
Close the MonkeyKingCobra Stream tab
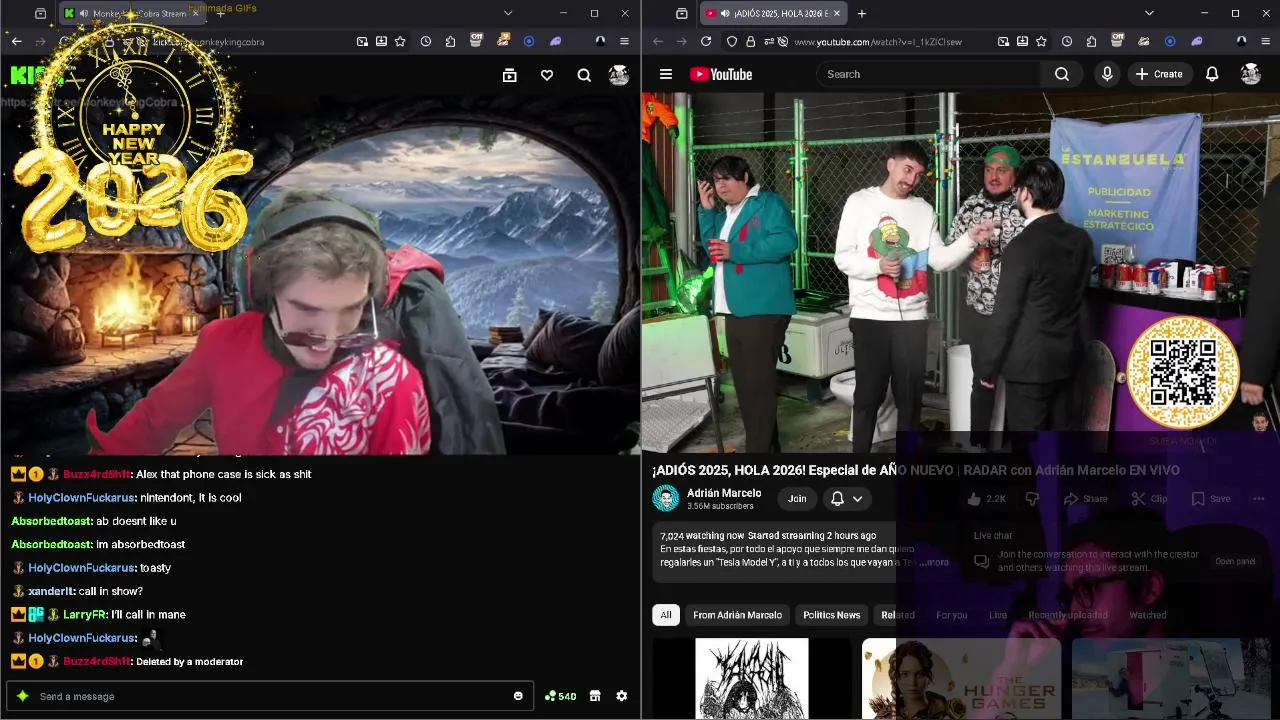coord(195,14)
